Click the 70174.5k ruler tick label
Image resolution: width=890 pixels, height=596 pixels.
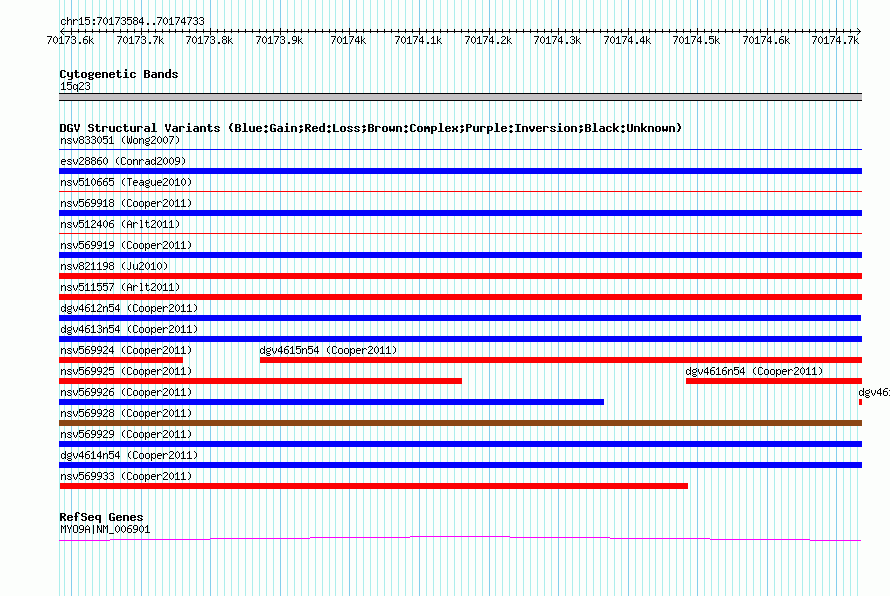[696, 40]
